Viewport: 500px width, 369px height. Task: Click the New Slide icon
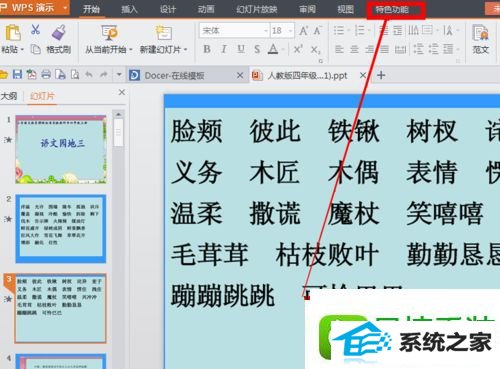coord(163,33)
